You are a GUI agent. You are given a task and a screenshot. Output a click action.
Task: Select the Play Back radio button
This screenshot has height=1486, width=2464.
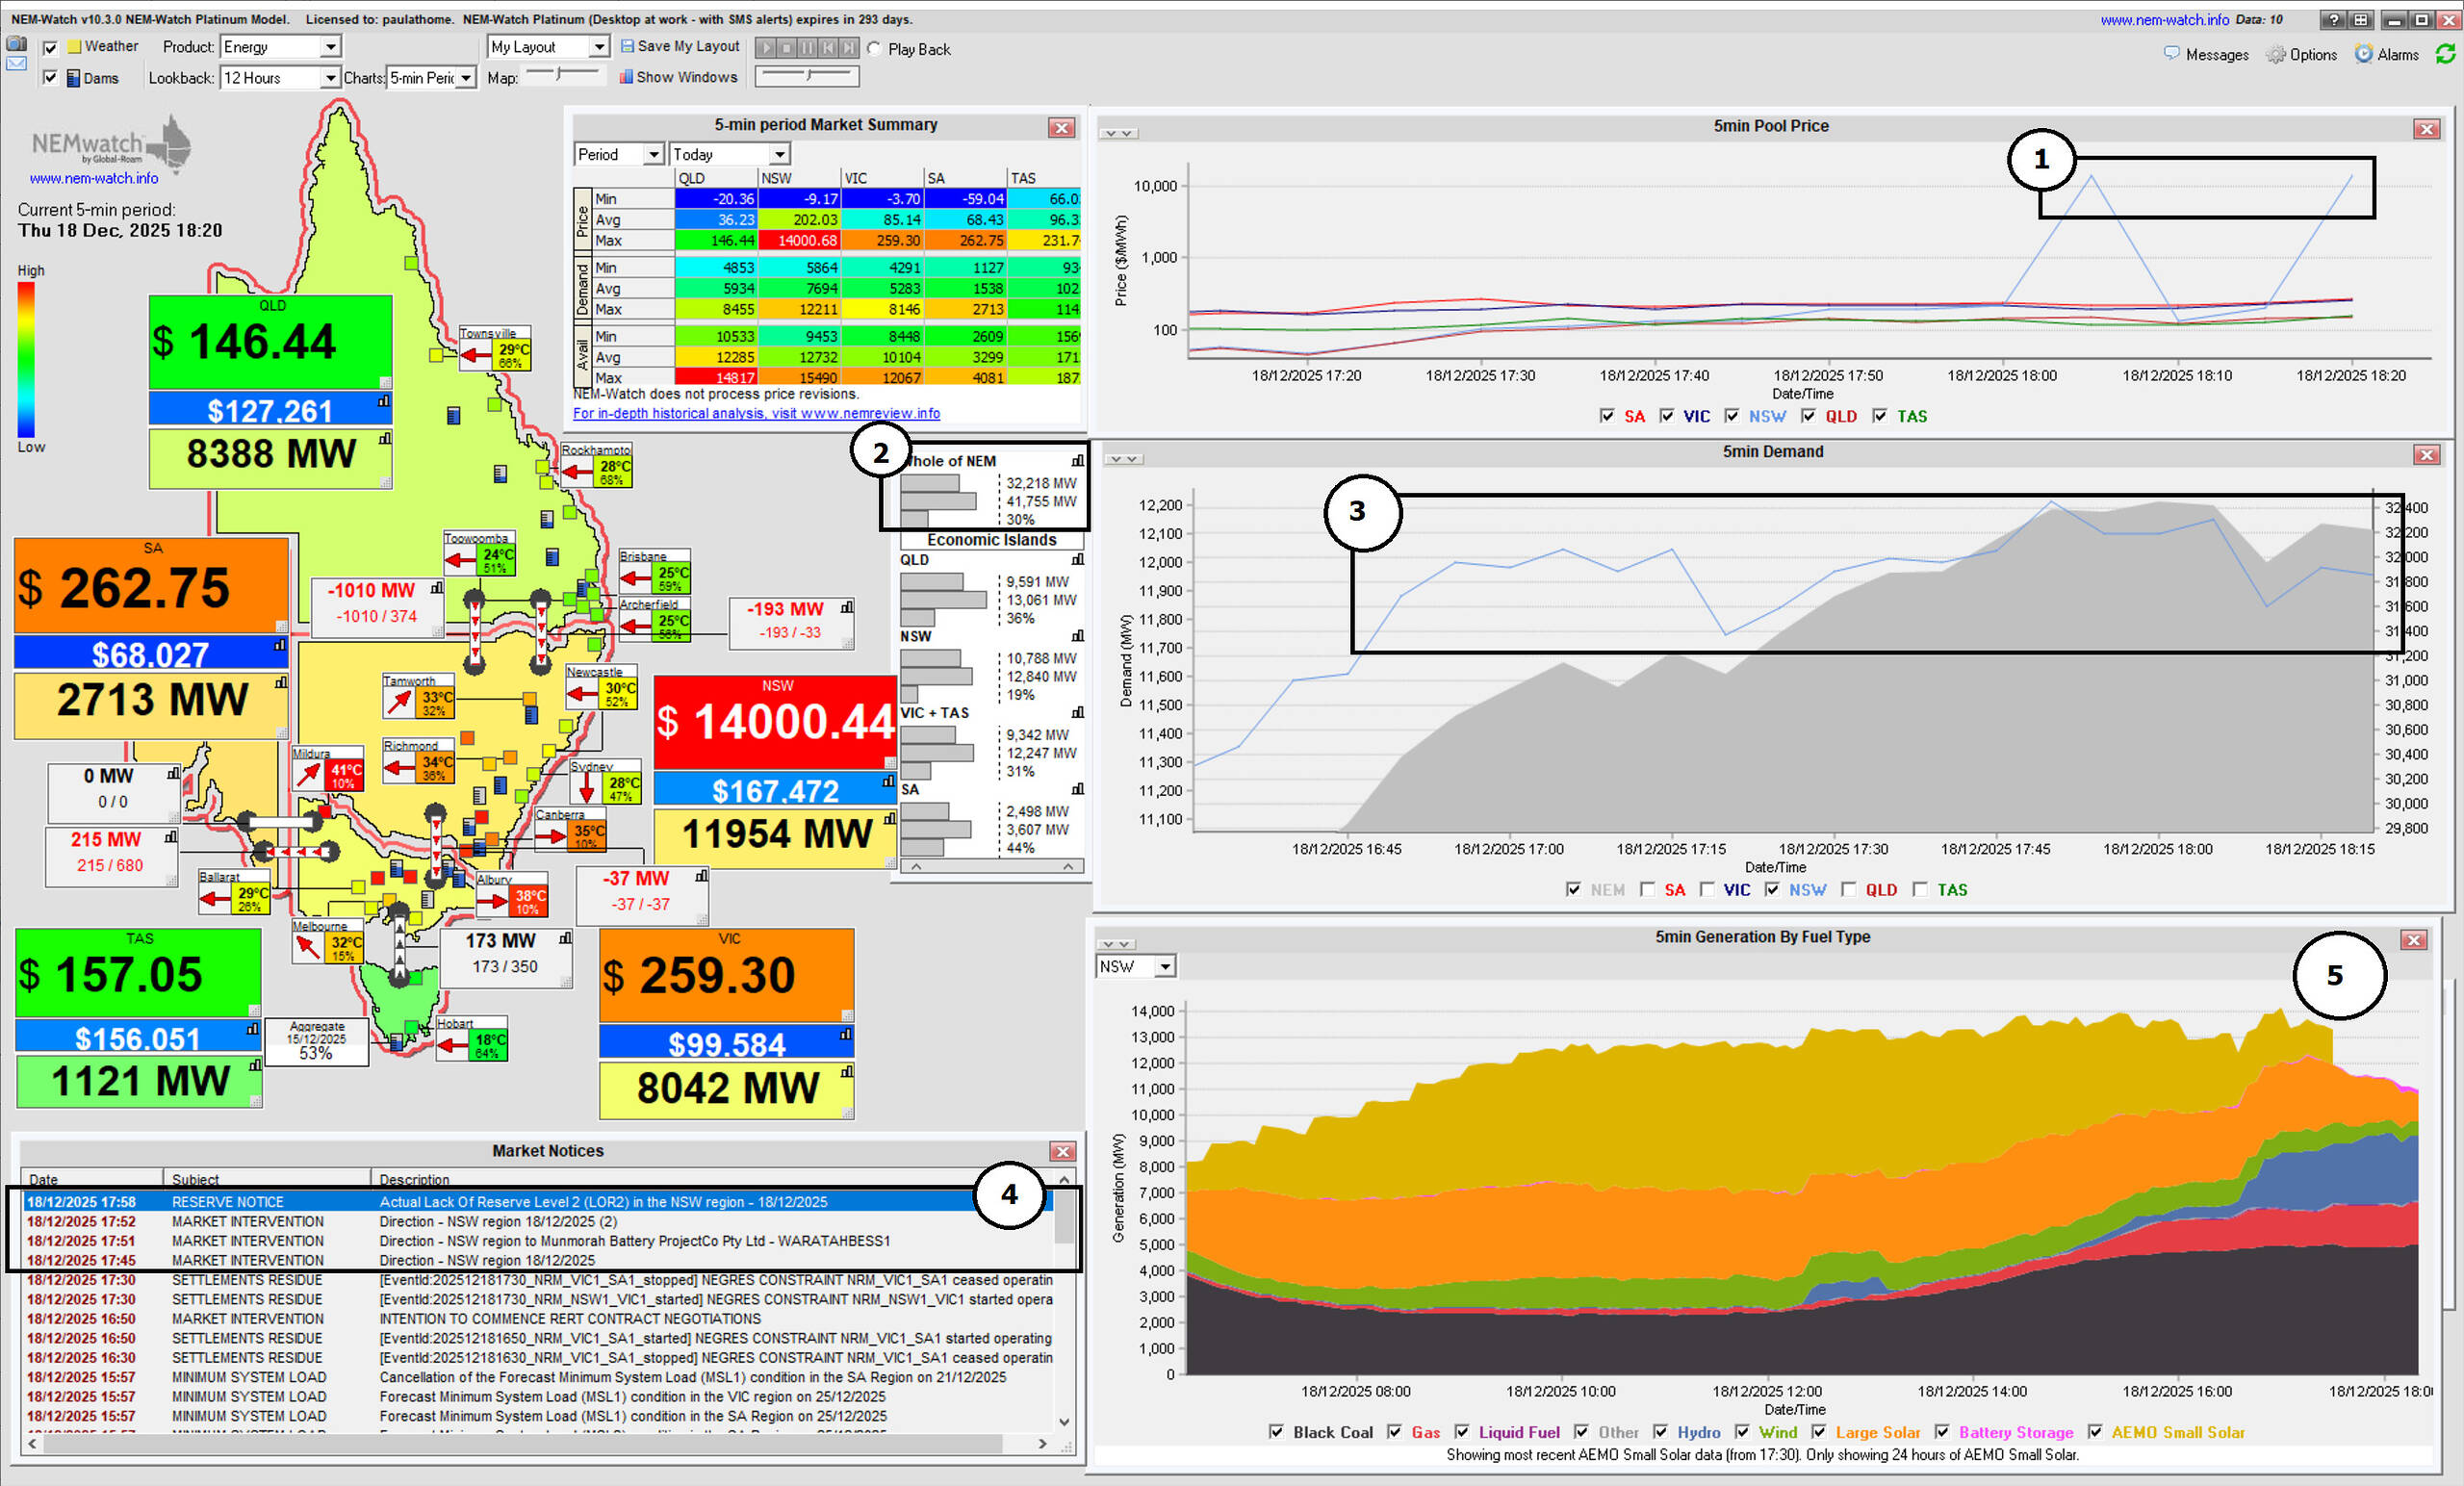point(874,49)
